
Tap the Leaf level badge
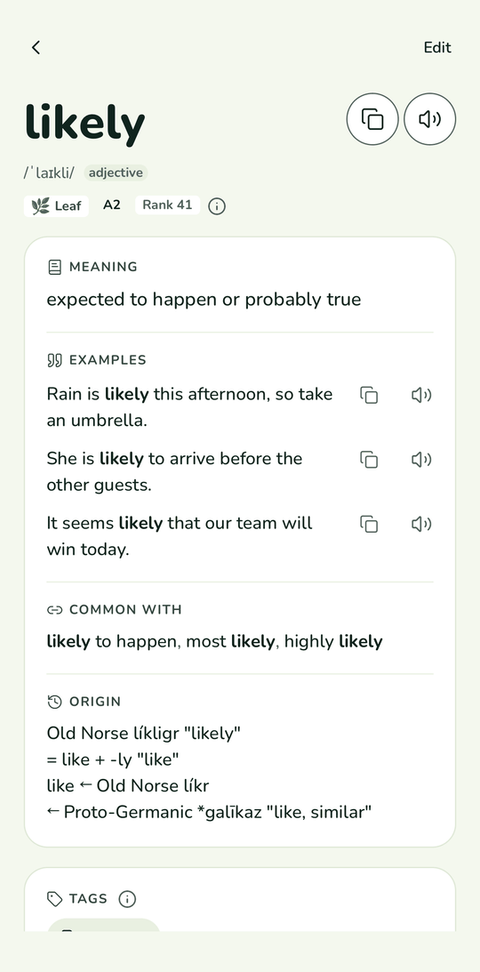coord(56,206)
